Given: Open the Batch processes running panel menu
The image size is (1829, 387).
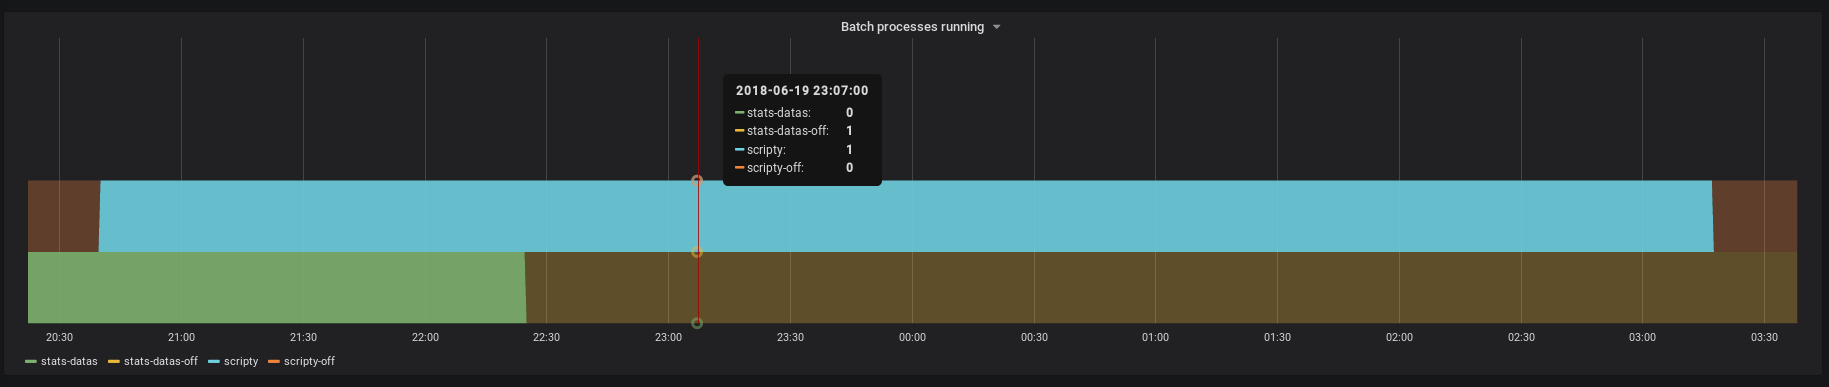Looking at the screenshot, I should click(x=912, y=27).
